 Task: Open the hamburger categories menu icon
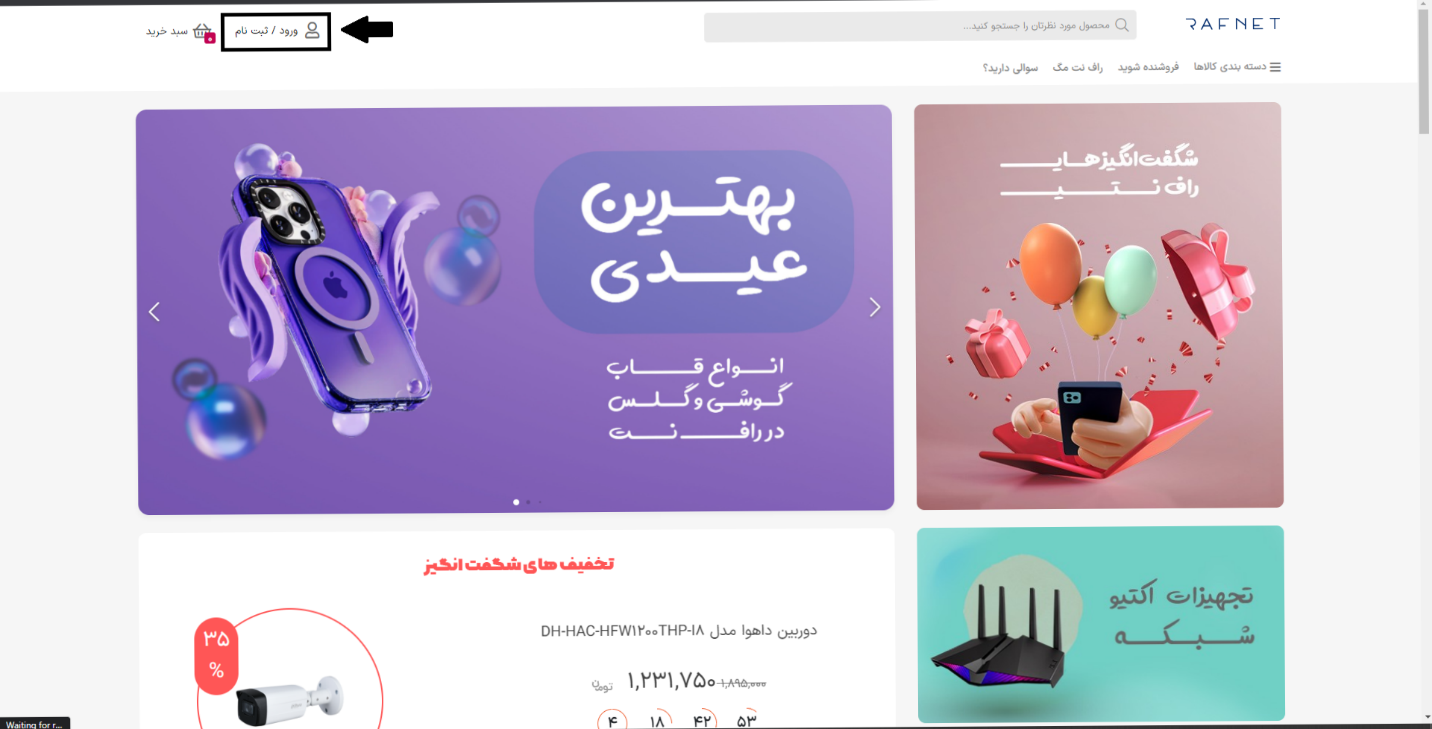[1275, 67]
